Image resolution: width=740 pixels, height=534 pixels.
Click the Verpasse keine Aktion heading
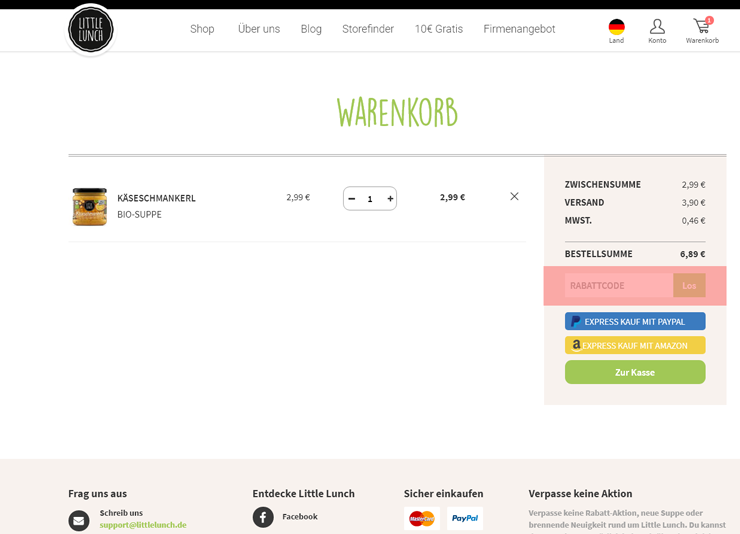click(580, 493)
